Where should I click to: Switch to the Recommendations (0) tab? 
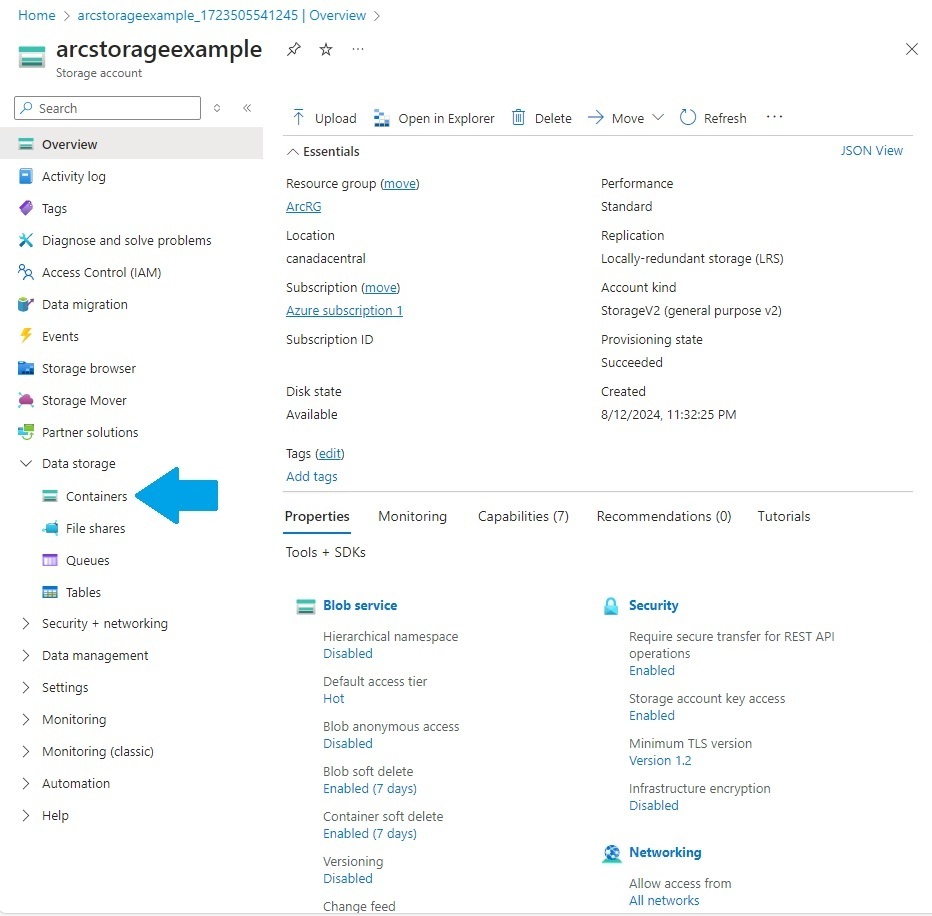[664, 516]
